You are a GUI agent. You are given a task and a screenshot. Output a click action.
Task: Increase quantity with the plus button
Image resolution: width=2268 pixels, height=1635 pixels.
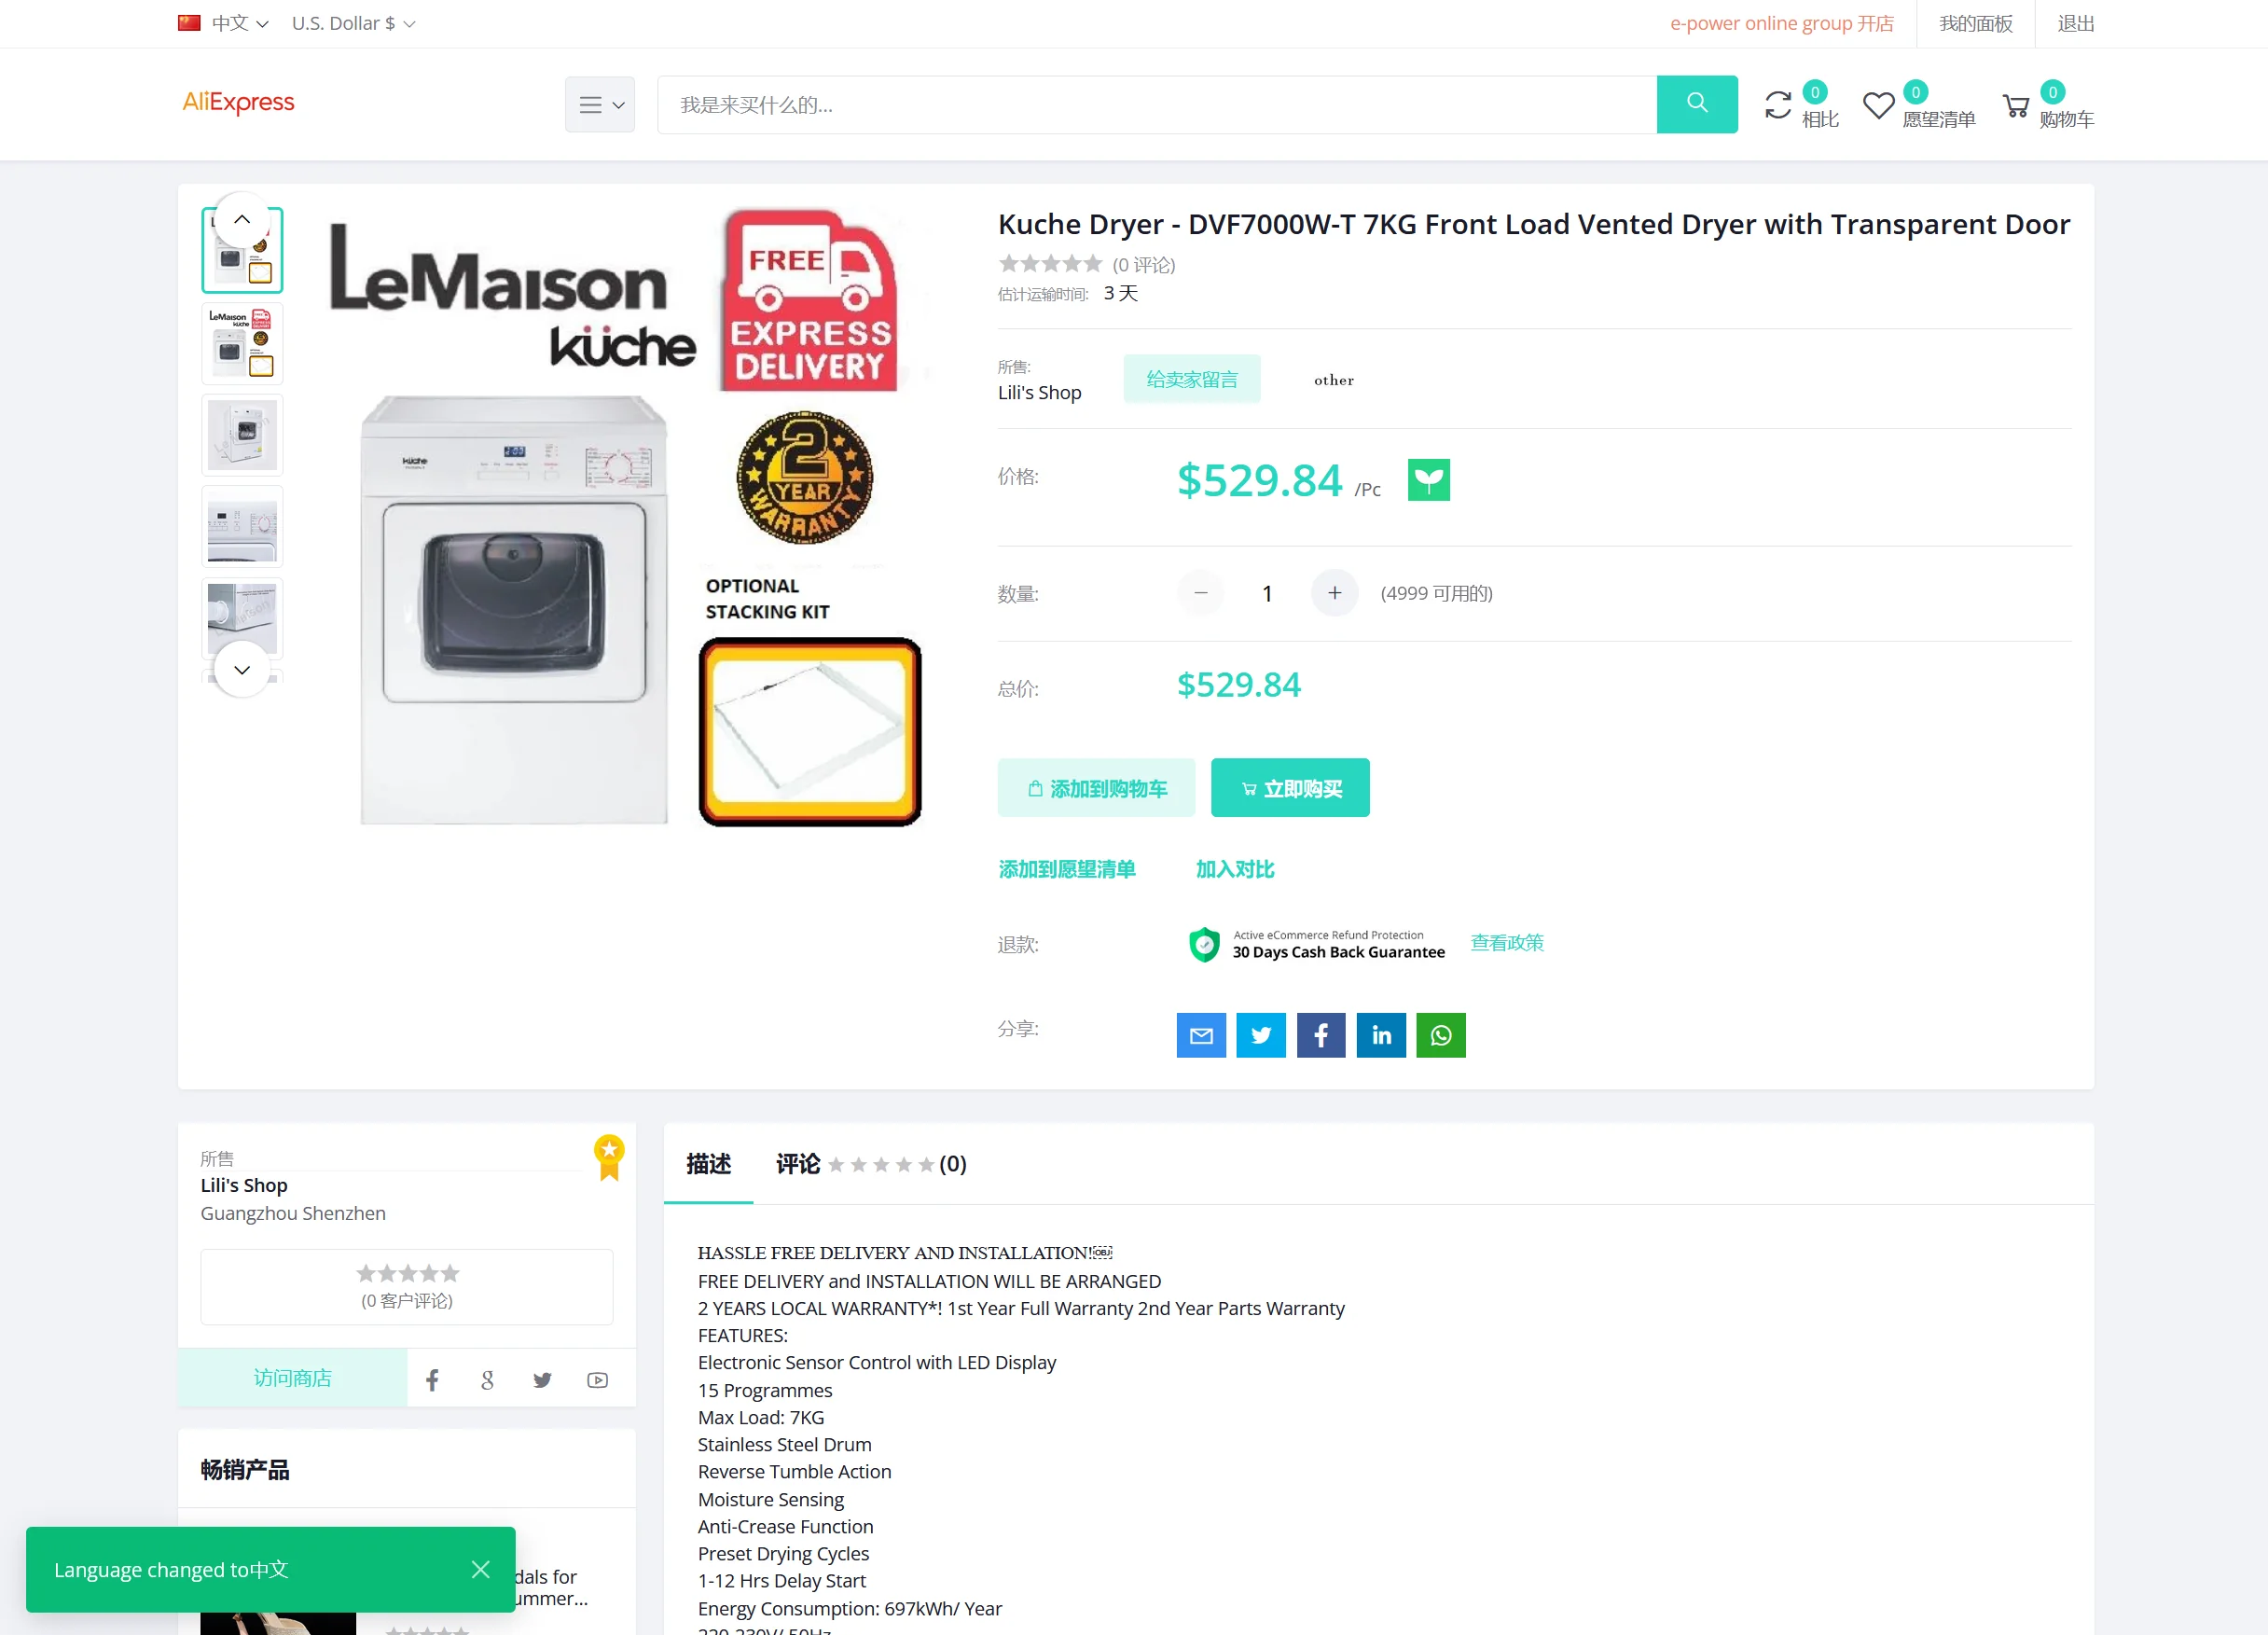click(x=1334, y=593)
